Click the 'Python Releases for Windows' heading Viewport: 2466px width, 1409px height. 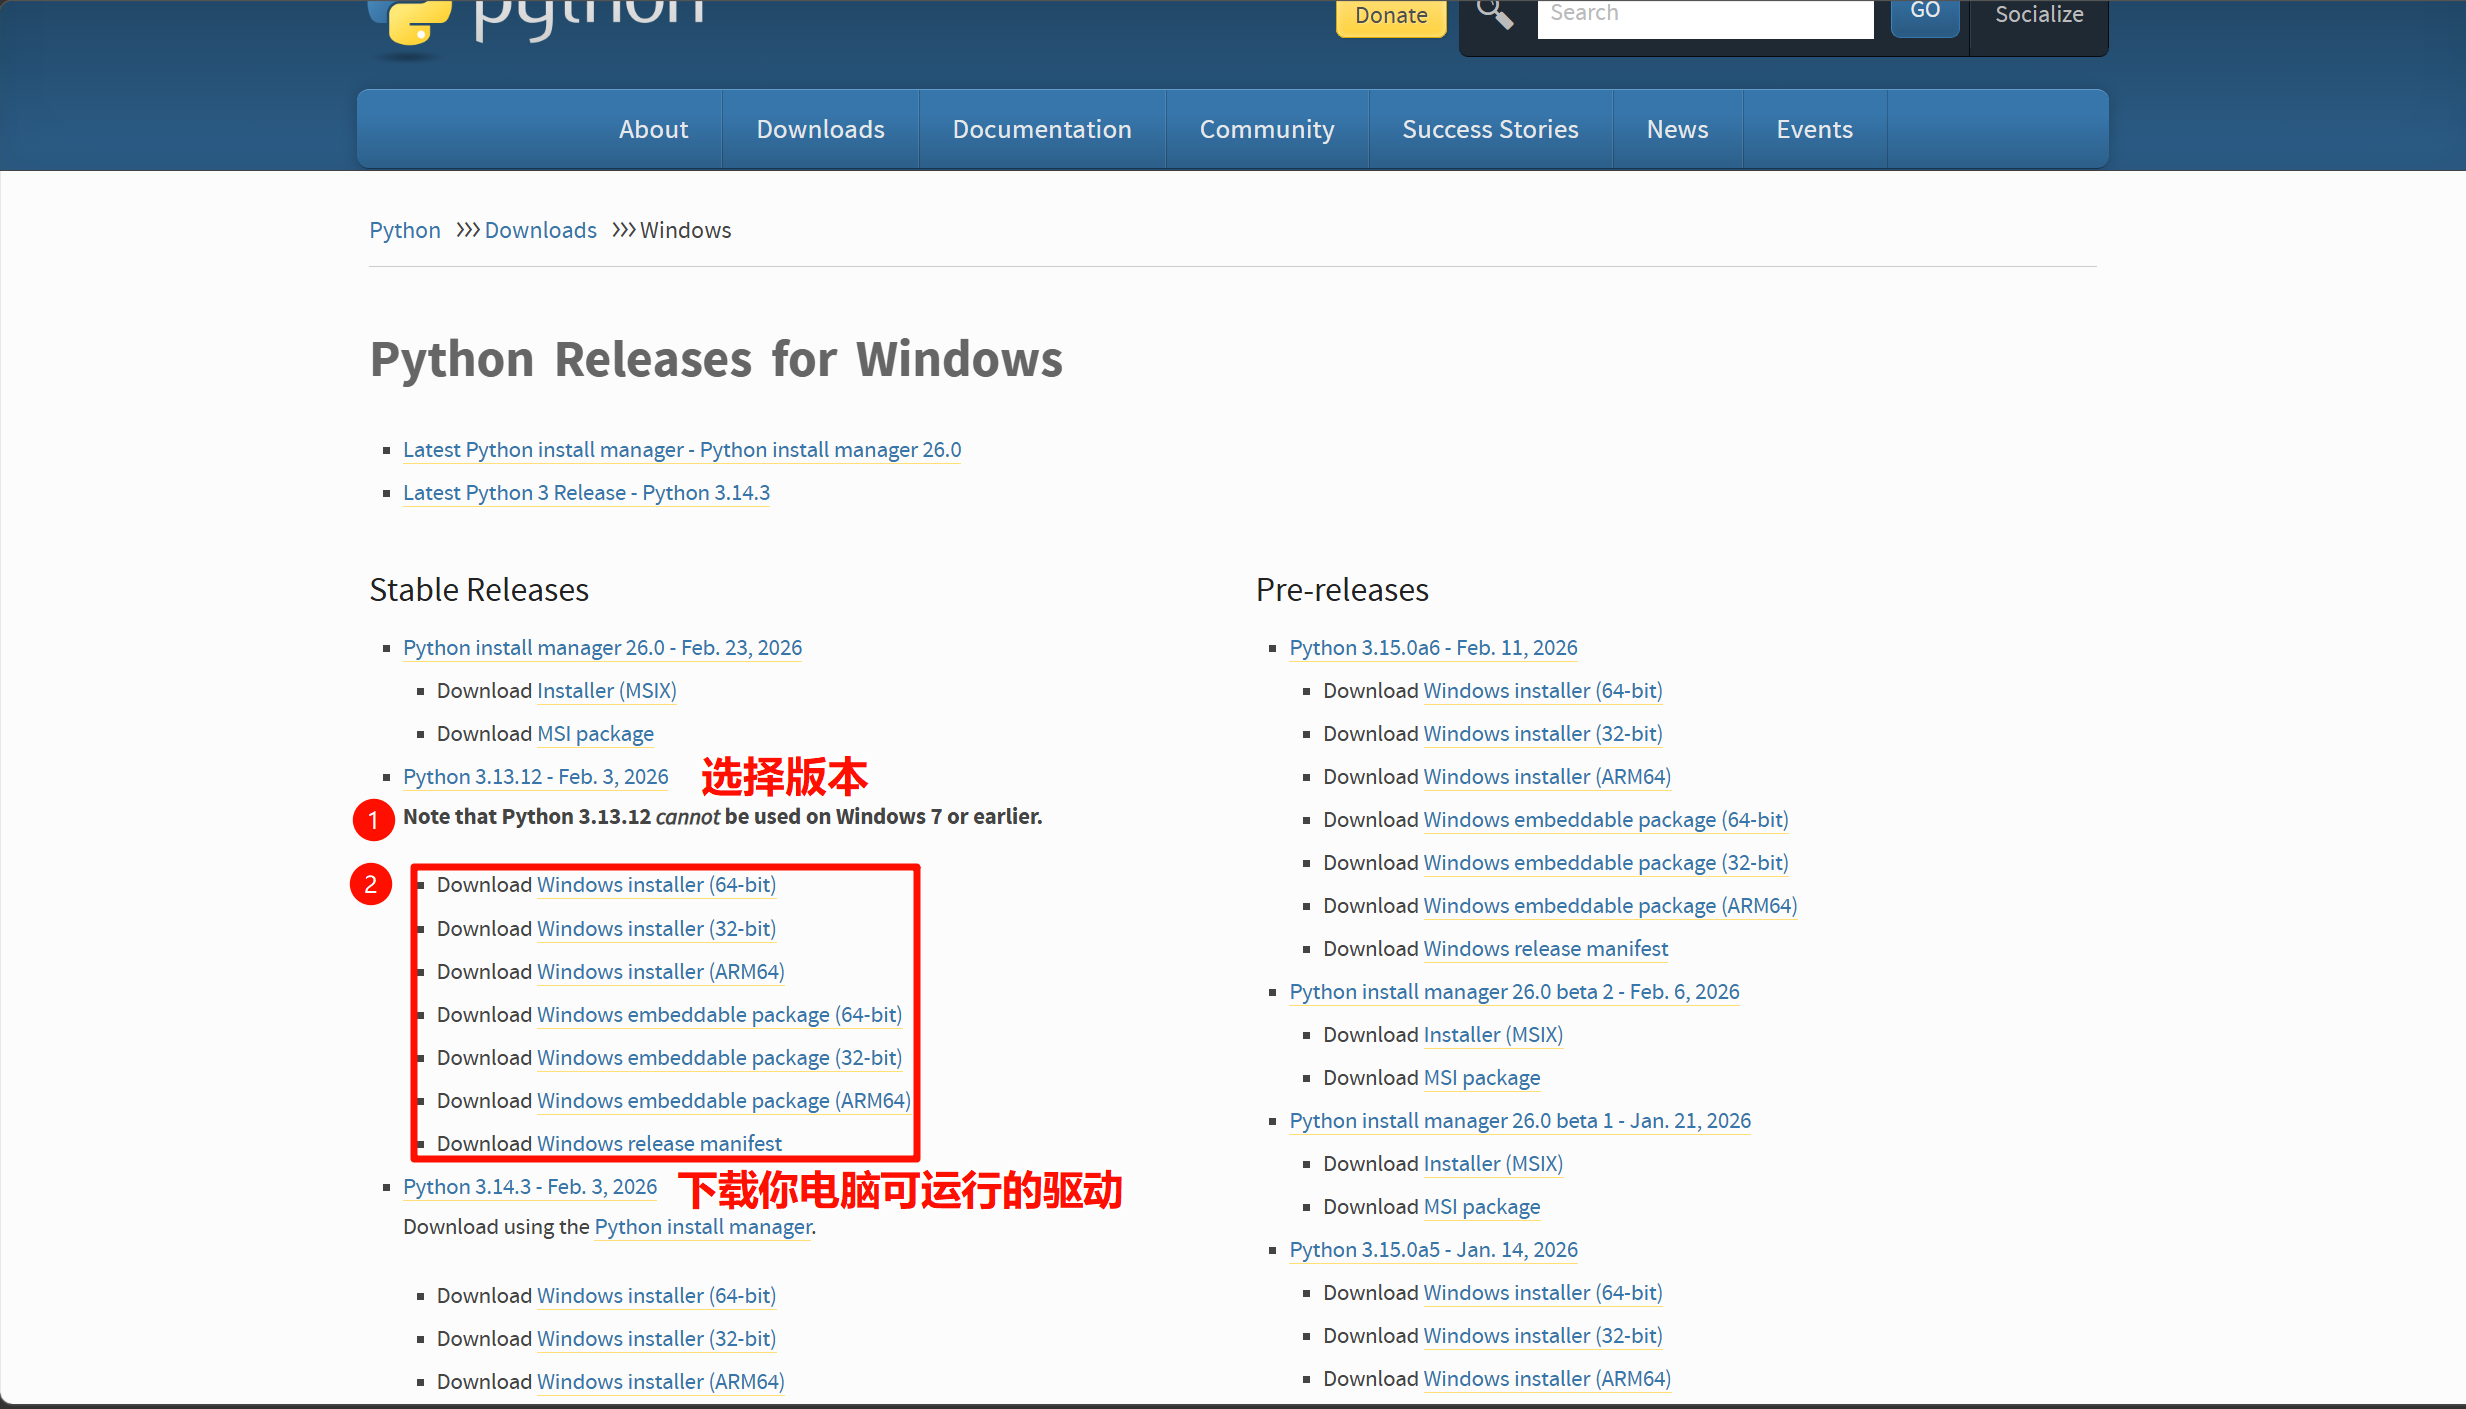click(716, 360)
